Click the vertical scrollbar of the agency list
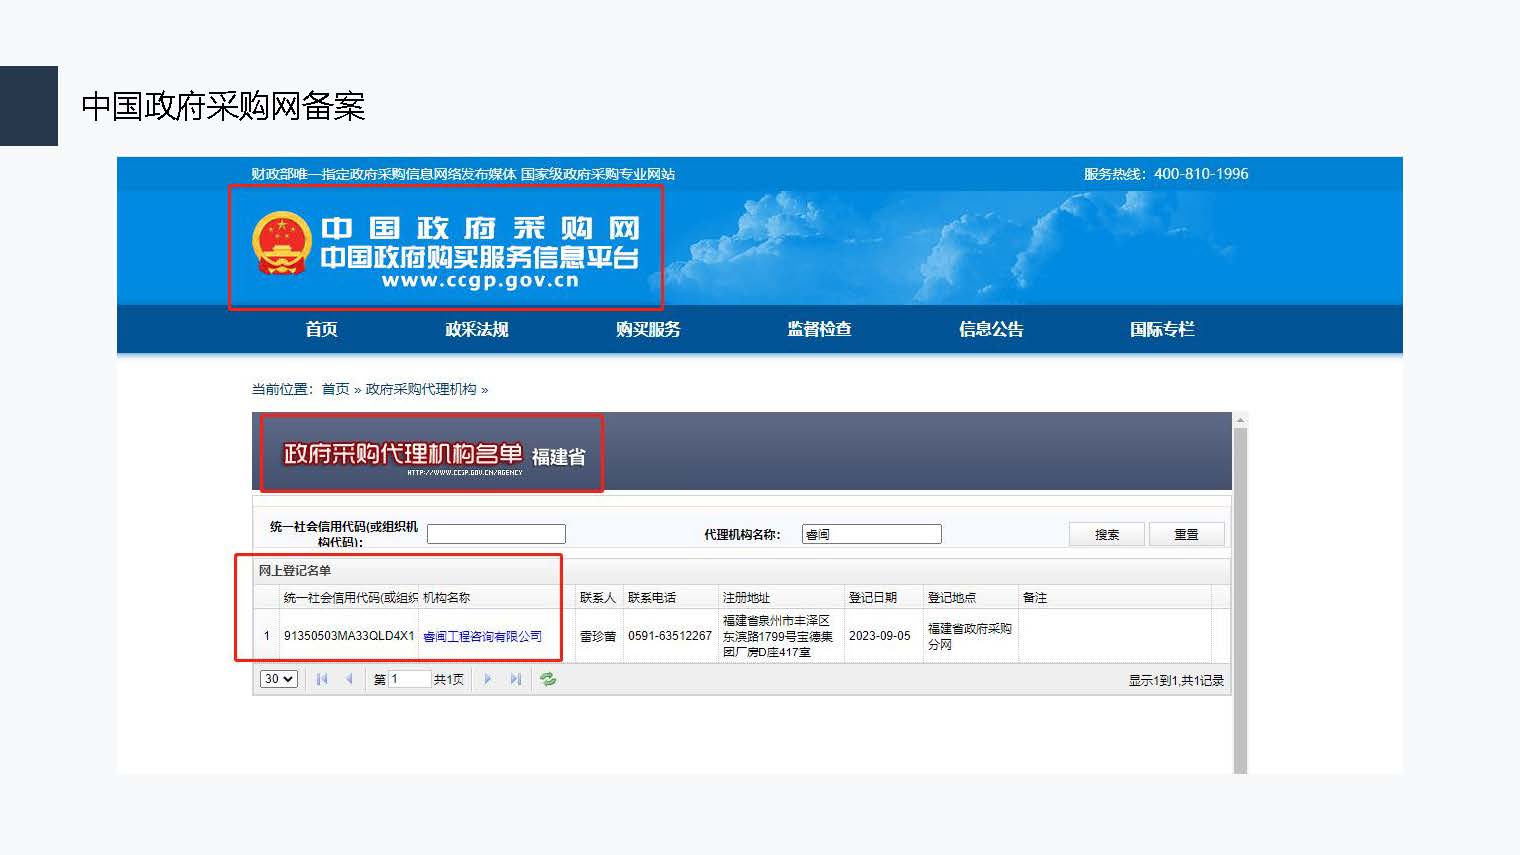The image size is (1520, 855). coord(1240,600)
